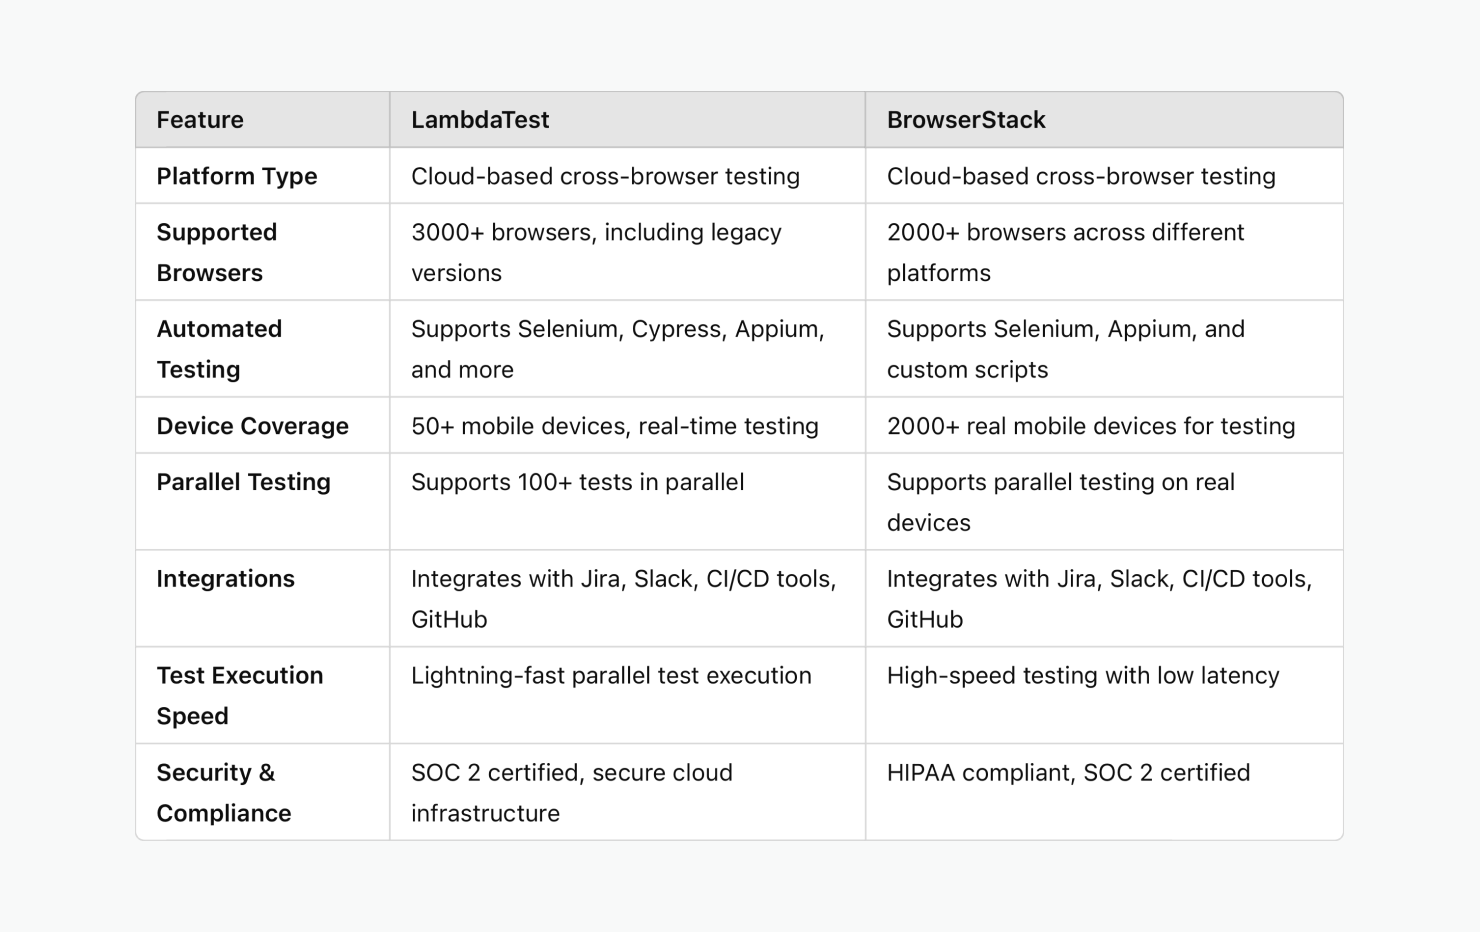Click the LambdaTest column header
The height and width of the screenshot is (932, 1480).
[480, 120]
